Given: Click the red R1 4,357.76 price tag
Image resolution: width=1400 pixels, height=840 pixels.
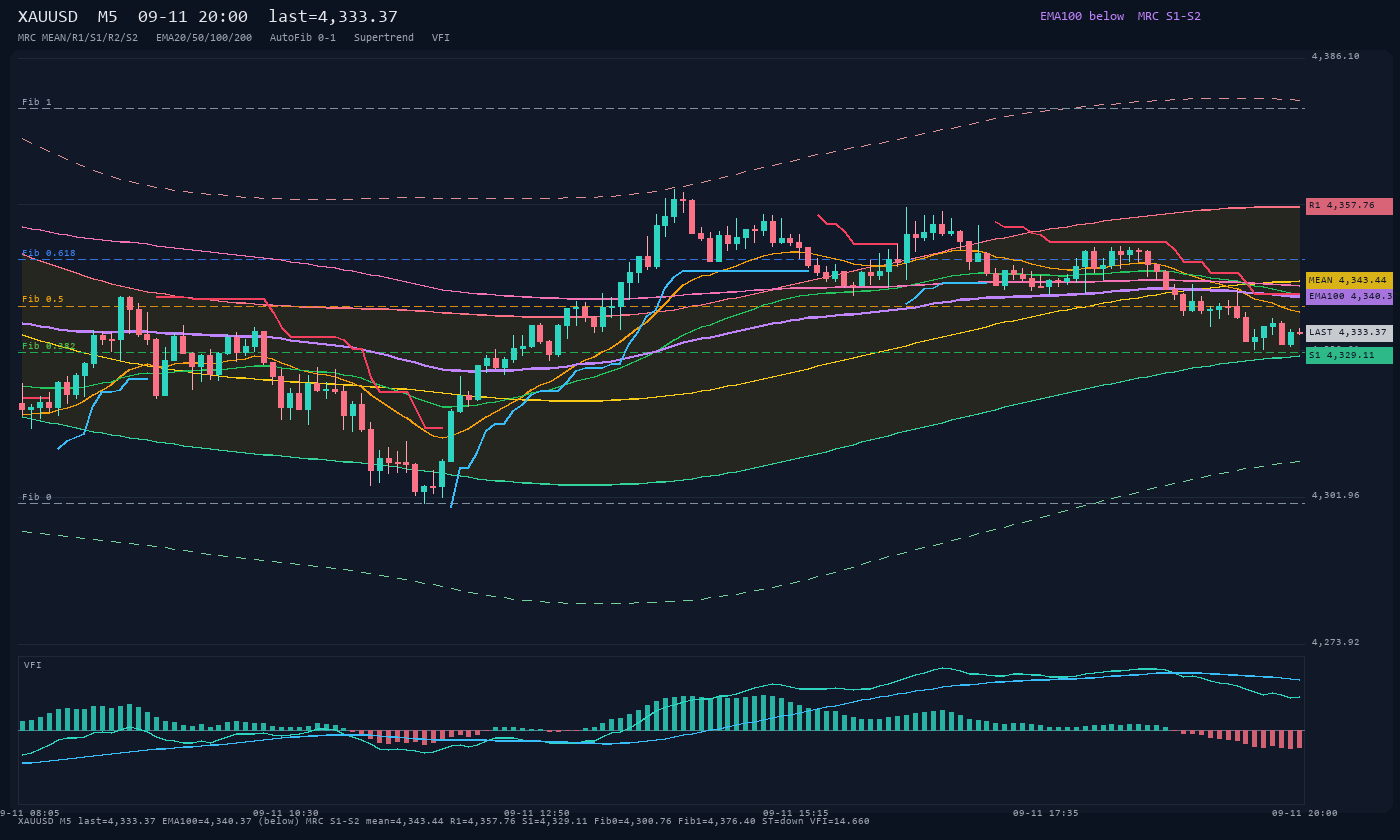Looking at the screenshot, I should click(x=1349, y=206).
